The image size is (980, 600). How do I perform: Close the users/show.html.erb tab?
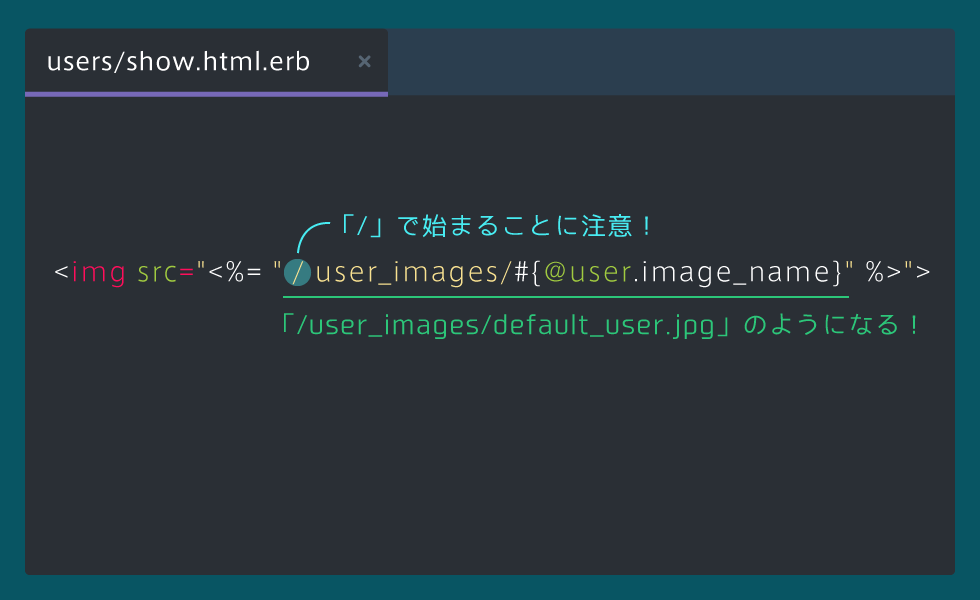(x=364, y=61)
